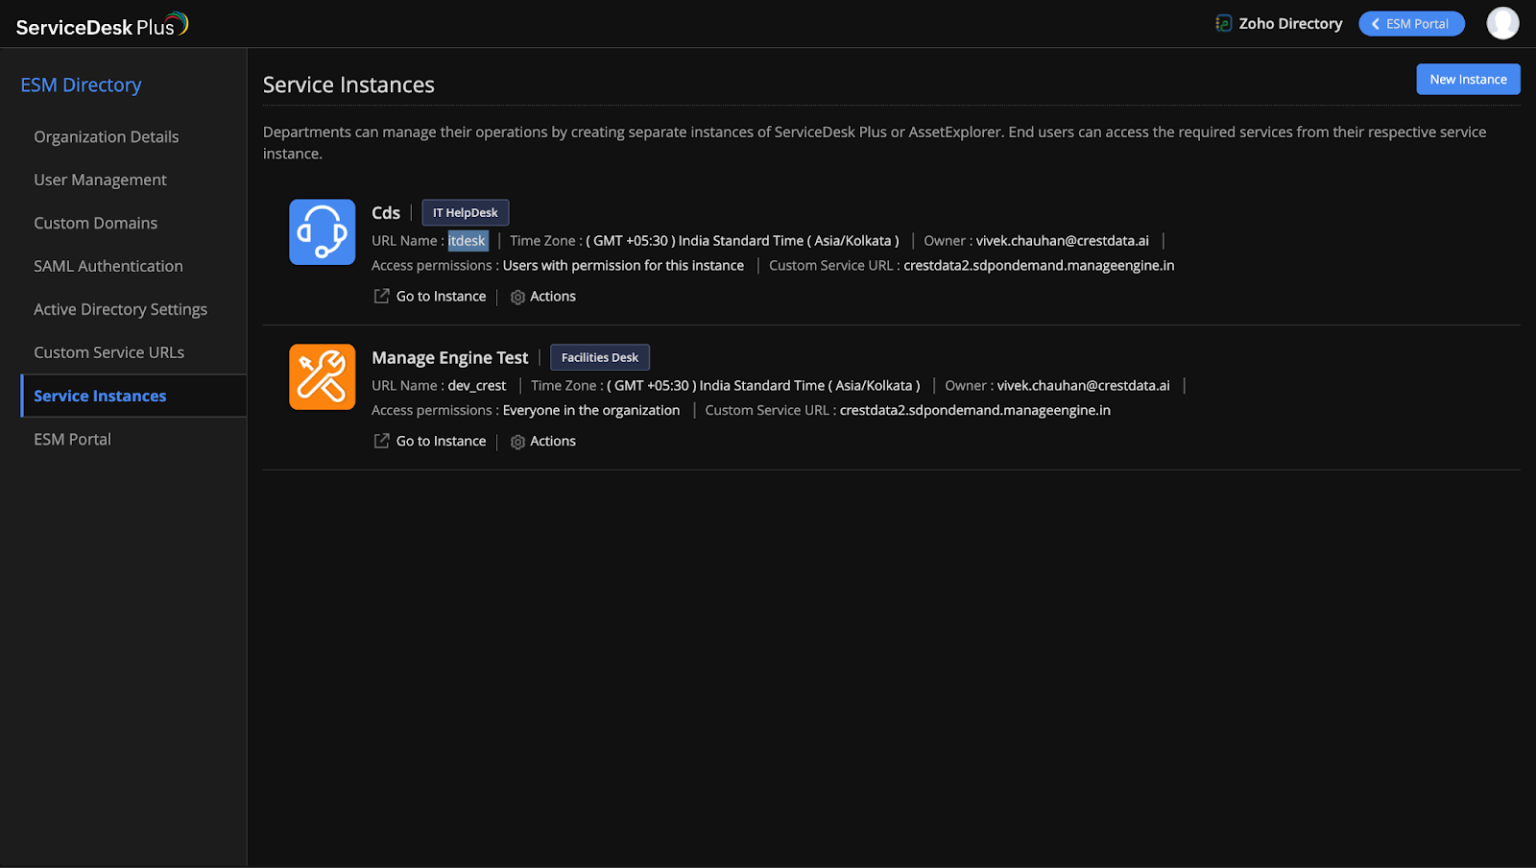
Task: Click the New Instance button
Action: (1467, 79)
